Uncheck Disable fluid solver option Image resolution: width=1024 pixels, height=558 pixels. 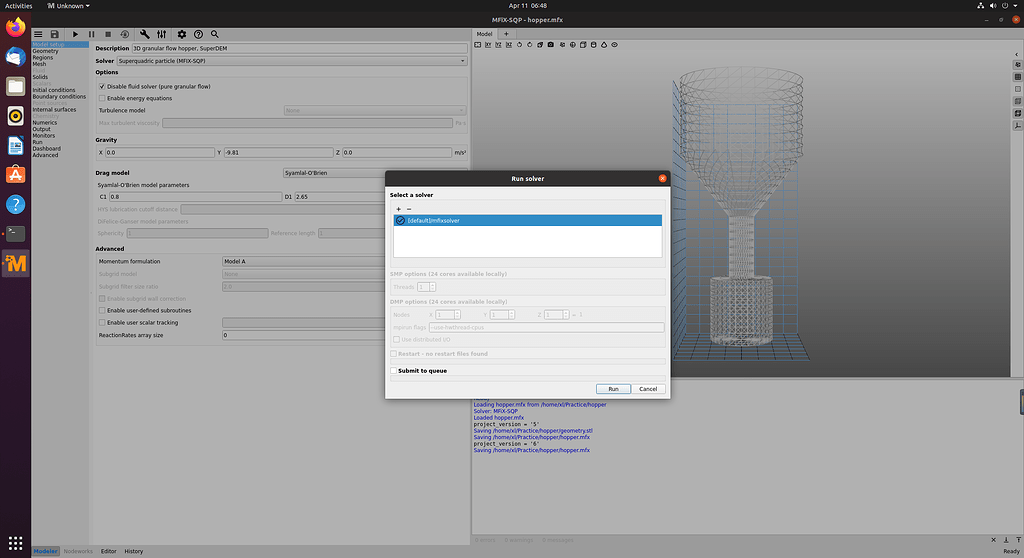point(103,87)
